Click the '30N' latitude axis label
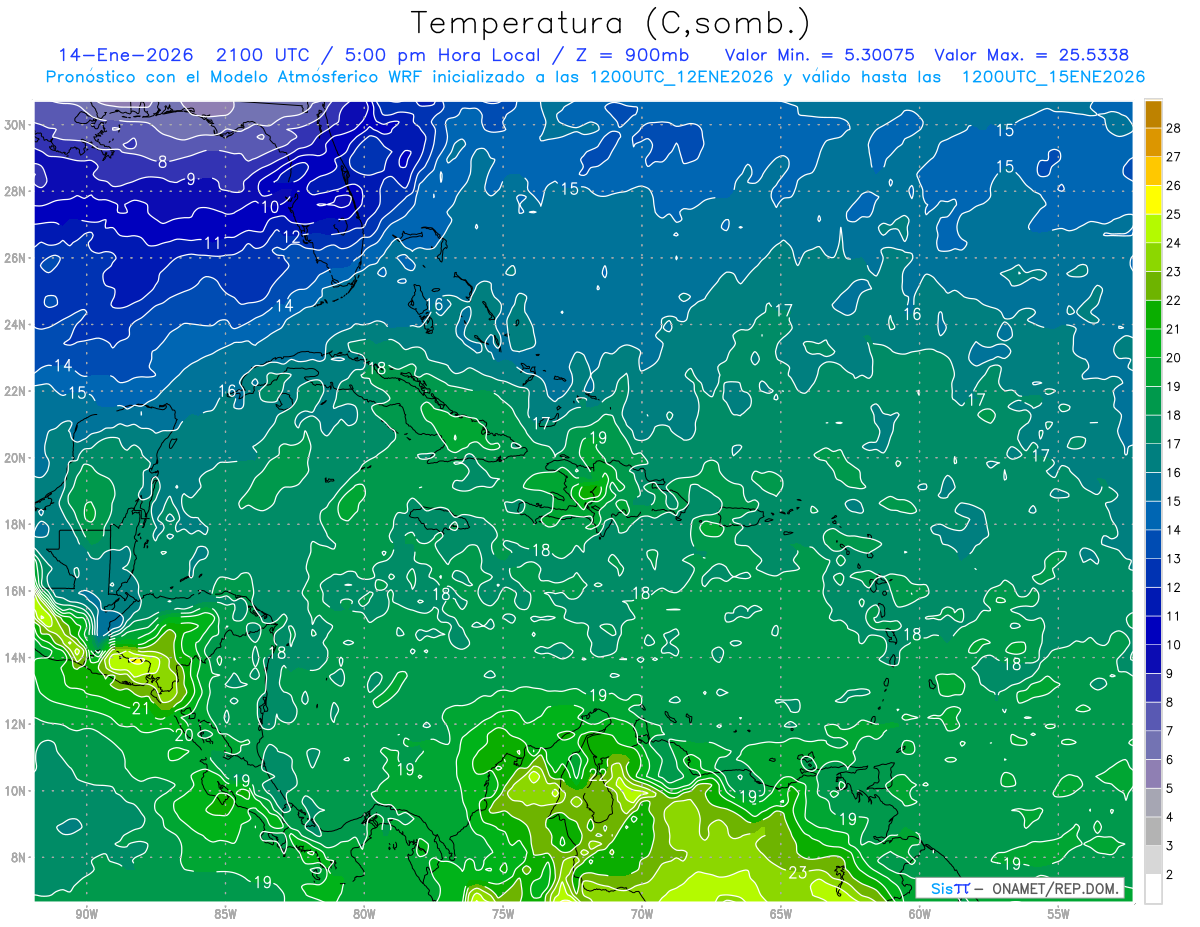 click(x=17, y=125)
